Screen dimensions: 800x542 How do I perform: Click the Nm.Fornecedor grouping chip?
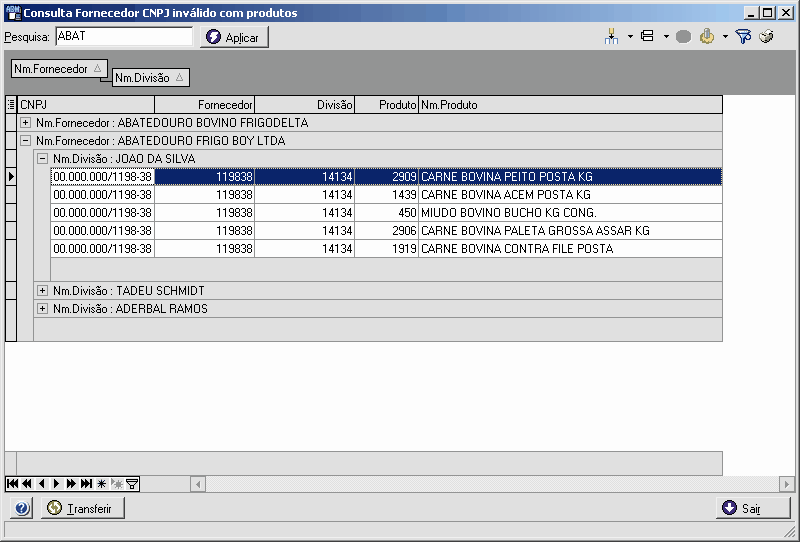click(59, 68)
